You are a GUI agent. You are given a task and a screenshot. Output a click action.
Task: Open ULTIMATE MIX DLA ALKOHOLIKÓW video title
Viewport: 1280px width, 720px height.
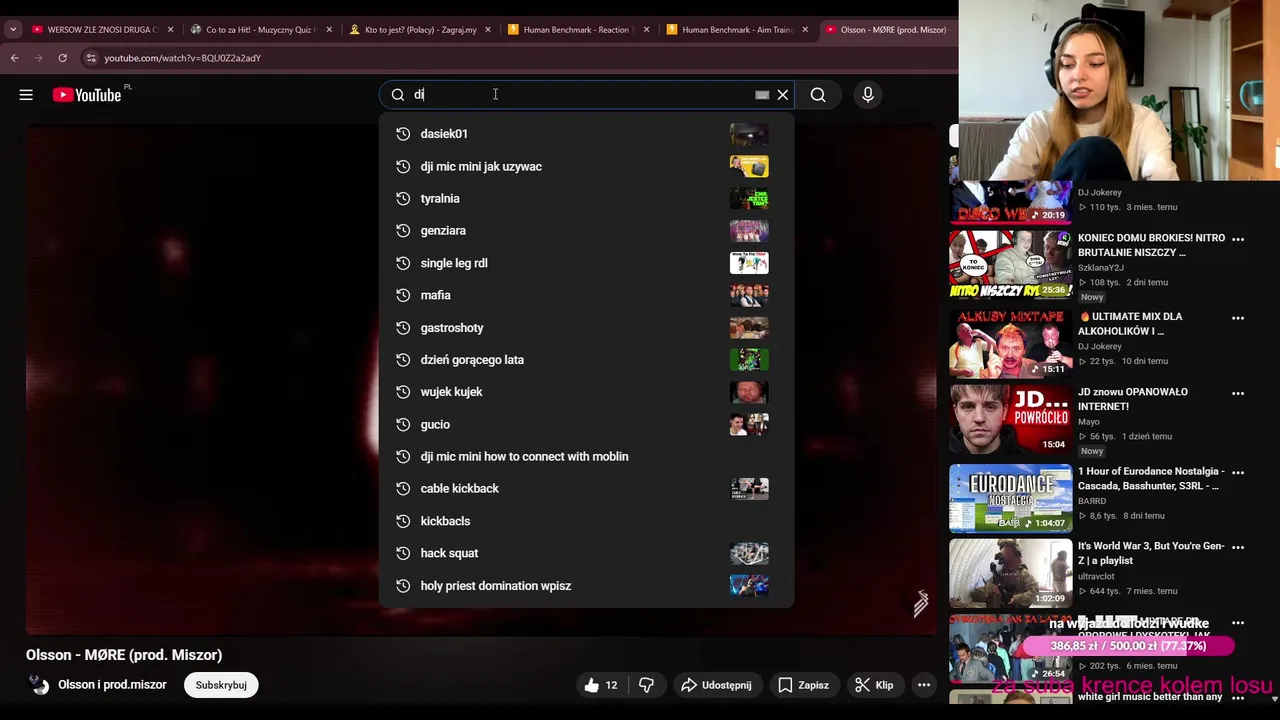pyautogui.click(x=1130, y=324)
